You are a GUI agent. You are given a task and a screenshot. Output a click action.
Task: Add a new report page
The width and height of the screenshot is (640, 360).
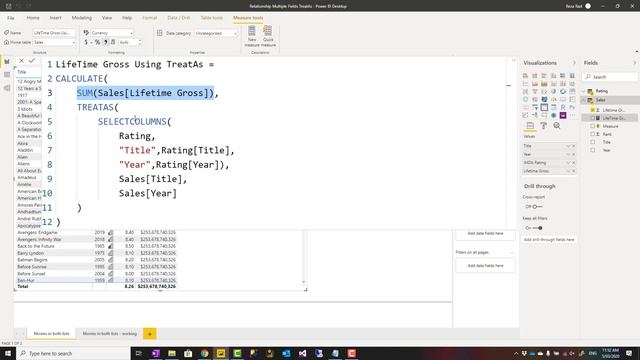[x=149, y=334]
